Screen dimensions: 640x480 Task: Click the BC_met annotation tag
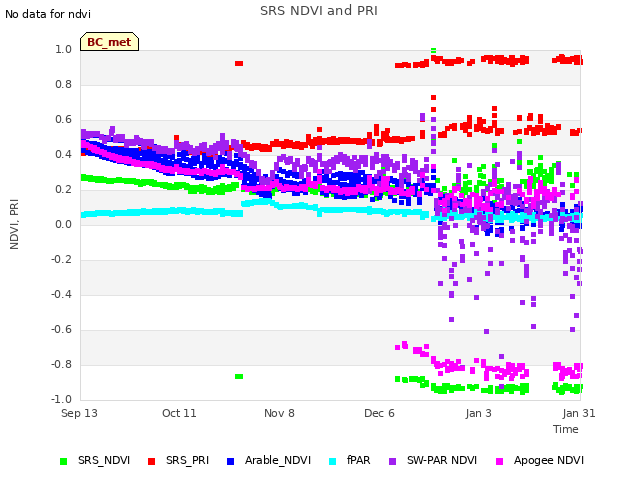click(109, 42)
